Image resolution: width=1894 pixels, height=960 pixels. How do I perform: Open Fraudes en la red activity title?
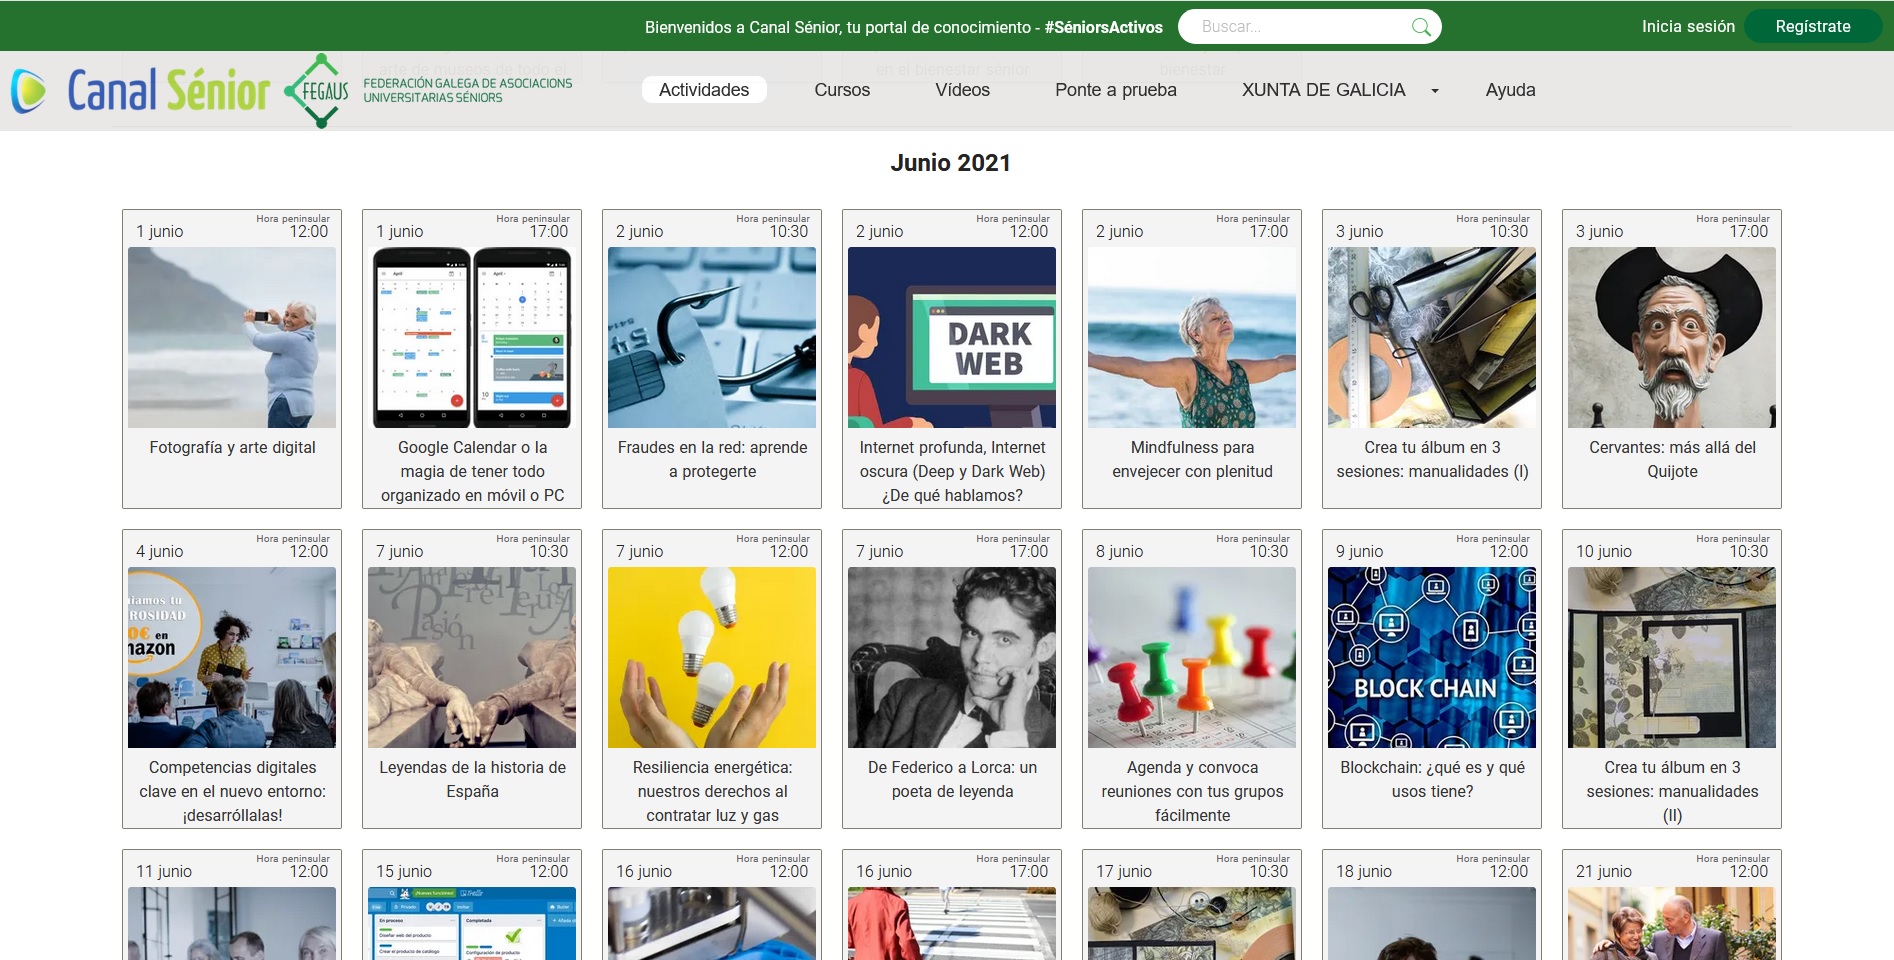(x=712, y=460)
